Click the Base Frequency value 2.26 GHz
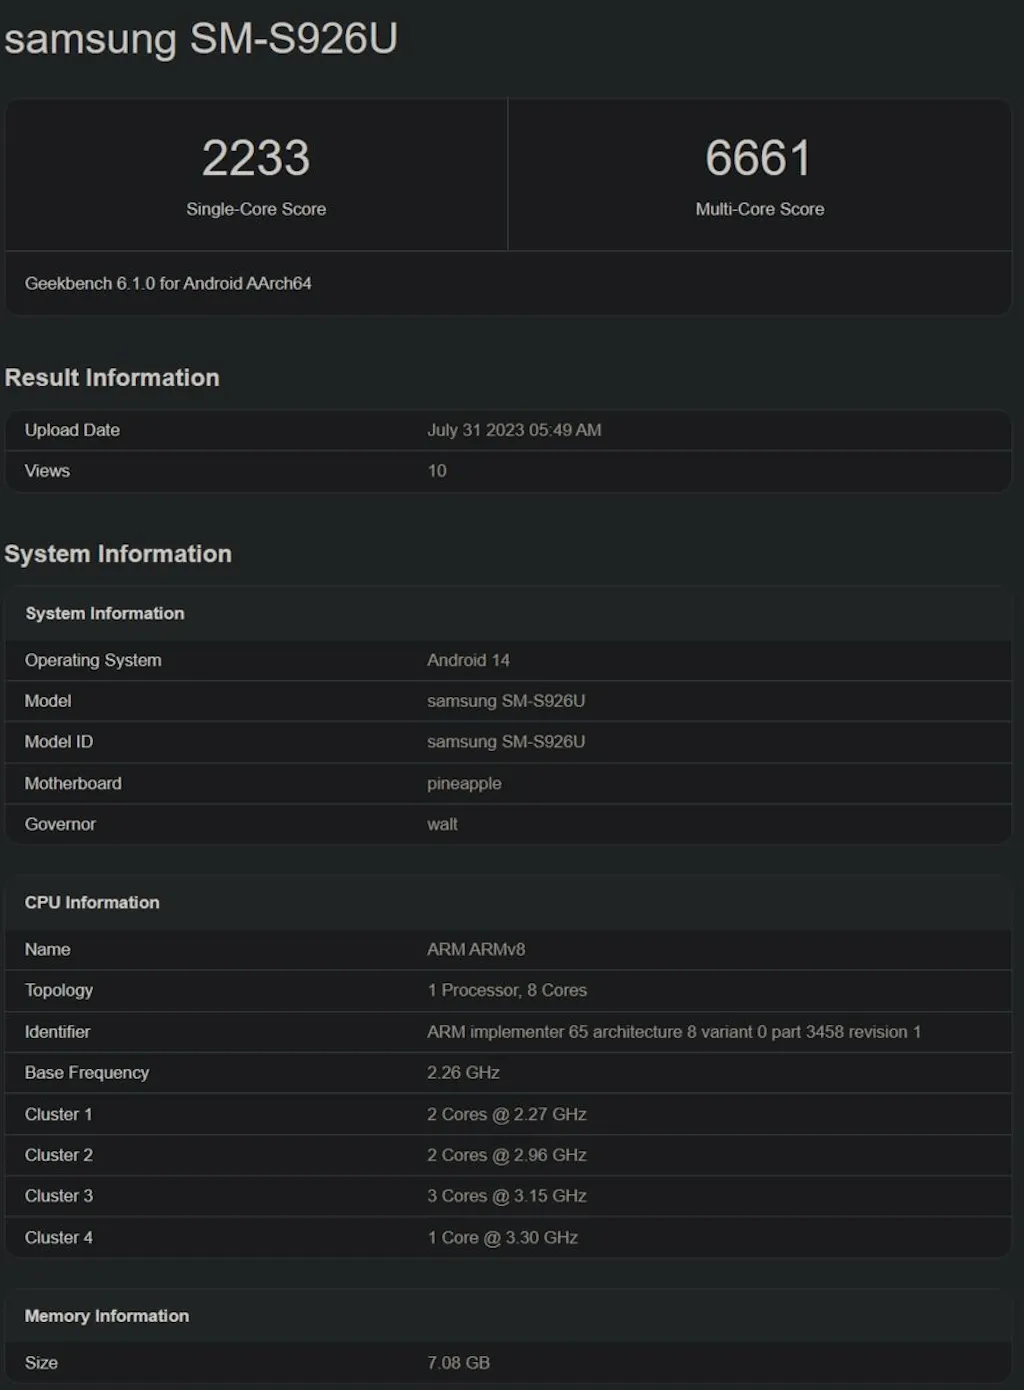Image resolution: width=1024 pixels, height=1390 pixels. 463,1072
